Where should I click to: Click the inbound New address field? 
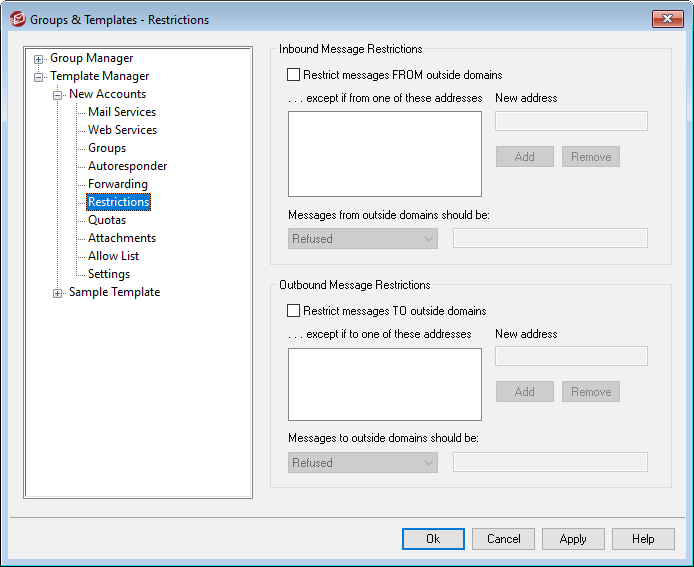pyautogui.click(x=571, y=122)
